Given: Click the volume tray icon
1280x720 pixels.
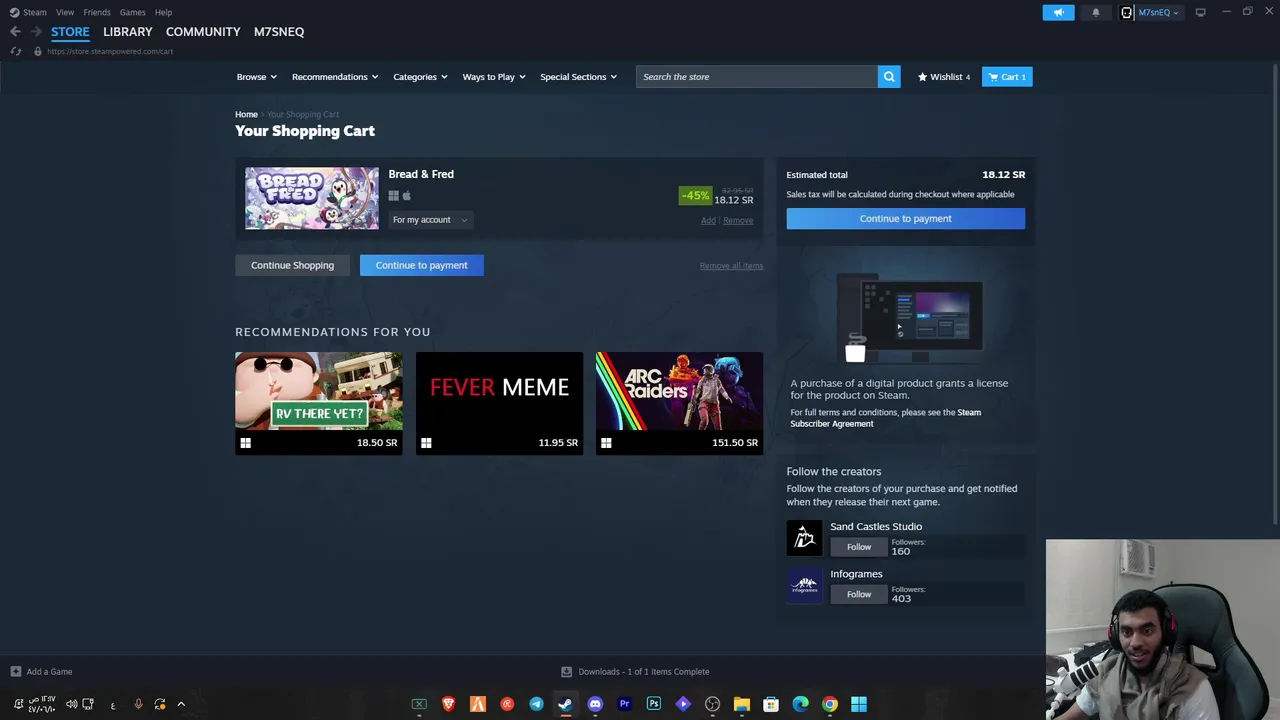Looking at the screenshot, I should (72, 704).
